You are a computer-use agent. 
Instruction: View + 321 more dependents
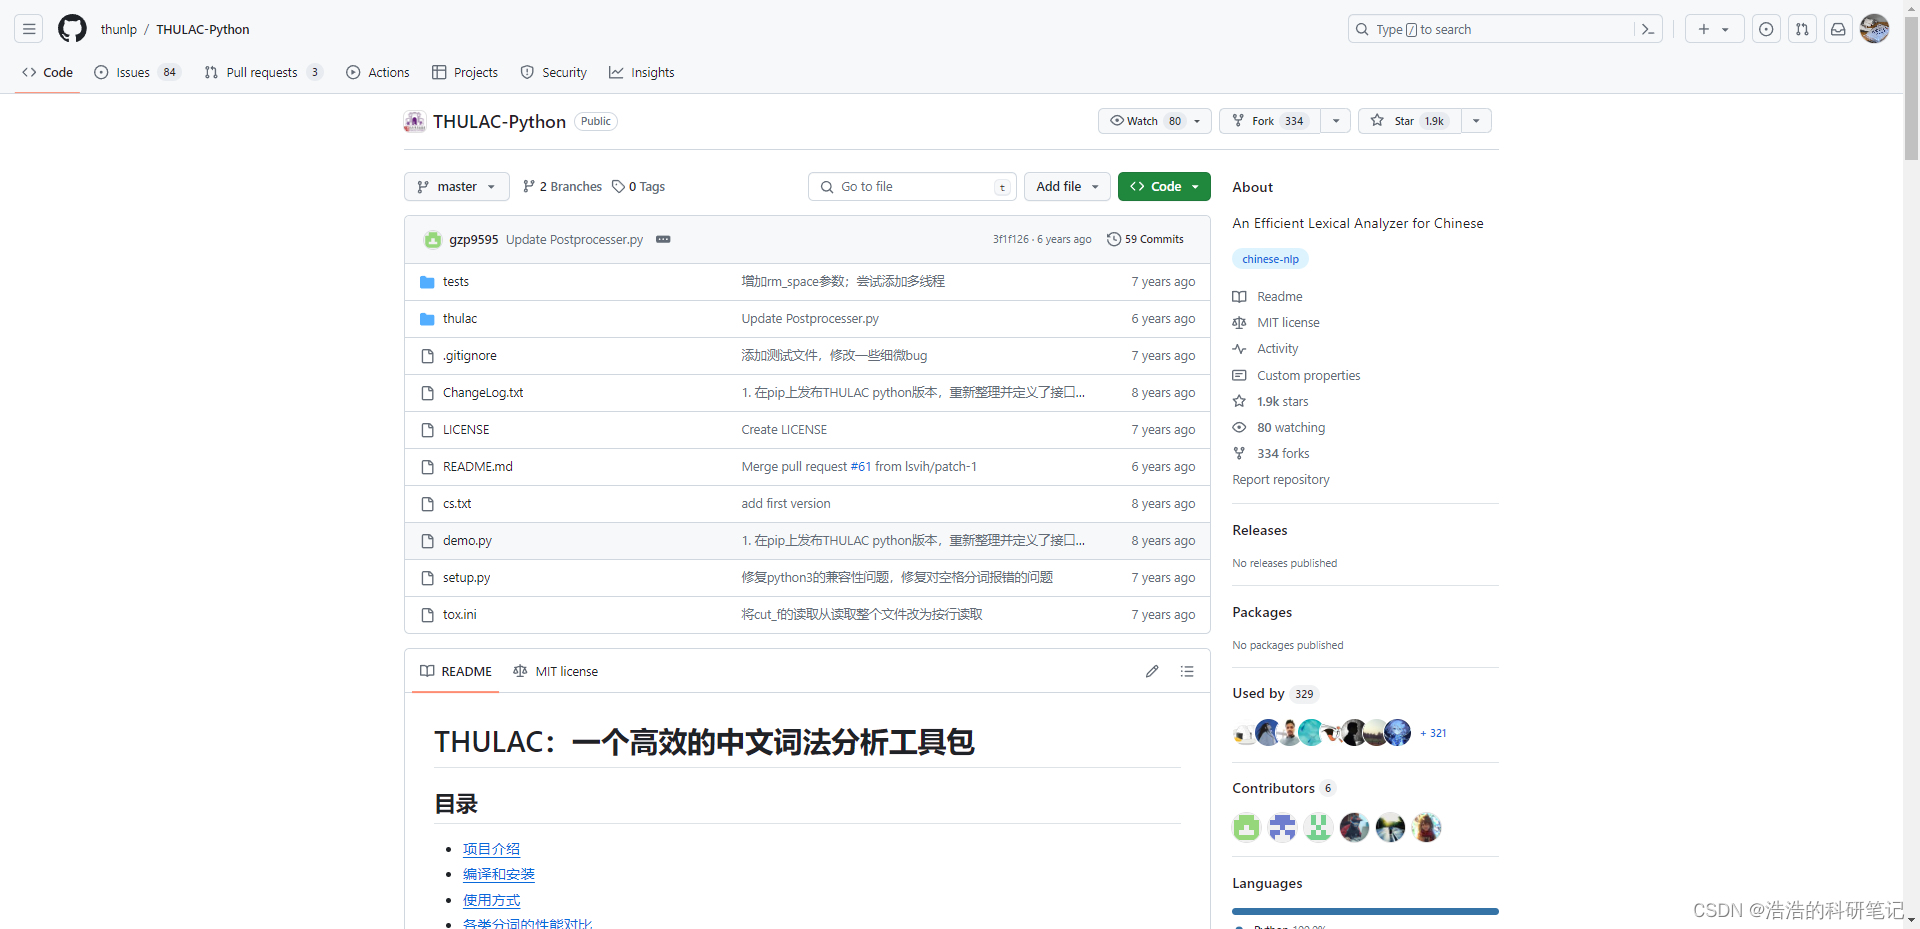click(1433, 733)
